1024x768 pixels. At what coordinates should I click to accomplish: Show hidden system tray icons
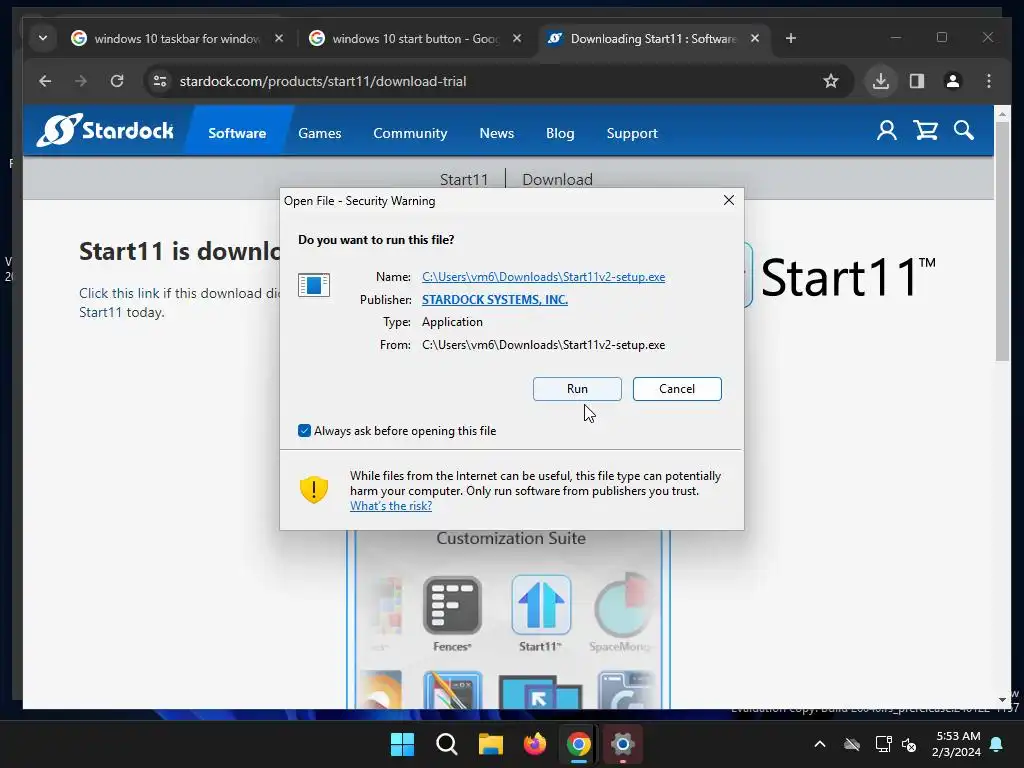[x=820, y=744]
